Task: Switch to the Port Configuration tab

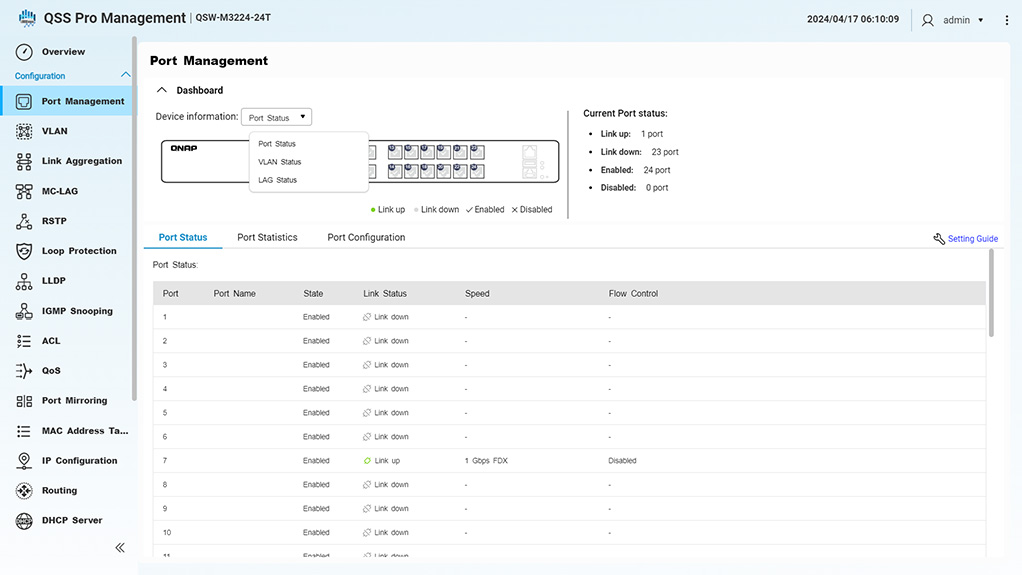Action: coord(366,238)
